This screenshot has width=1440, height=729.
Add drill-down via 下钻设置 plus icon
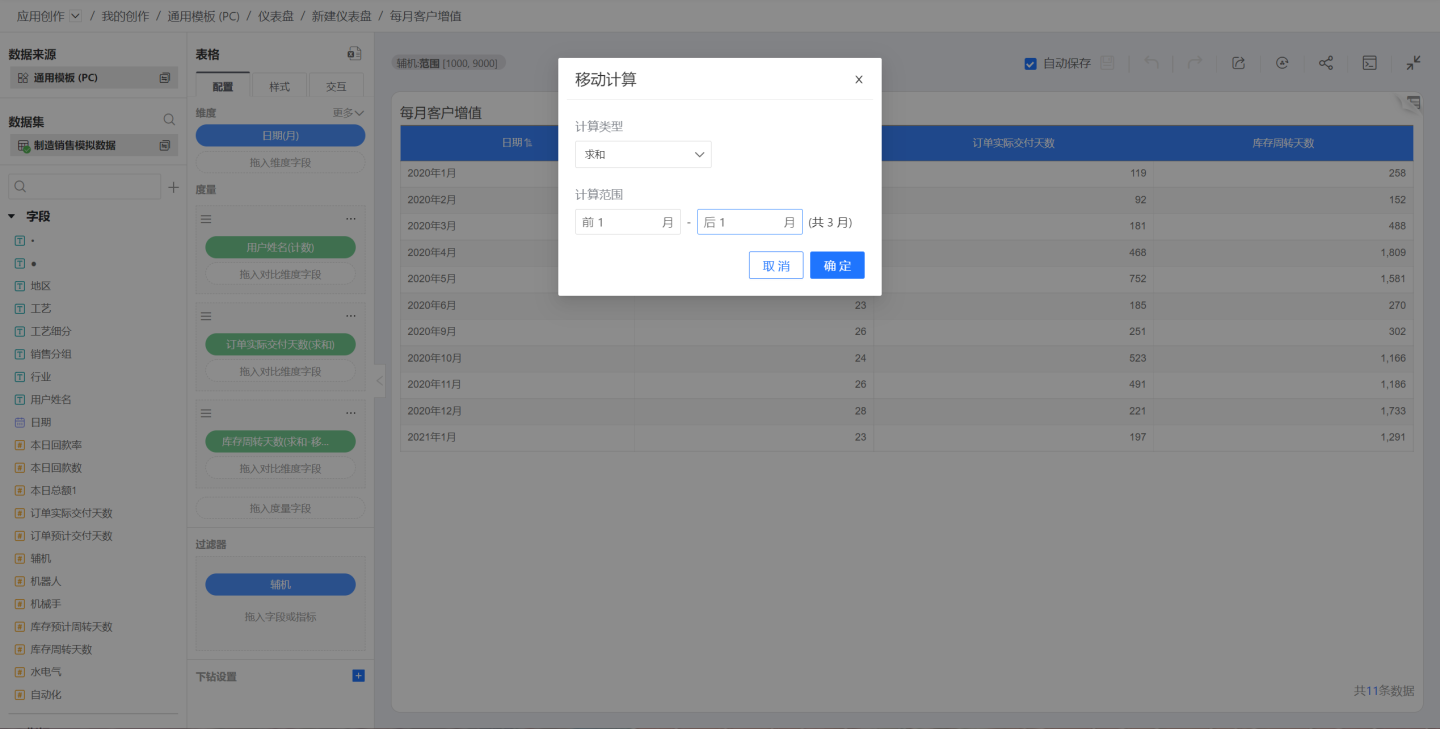pos(358,676)
